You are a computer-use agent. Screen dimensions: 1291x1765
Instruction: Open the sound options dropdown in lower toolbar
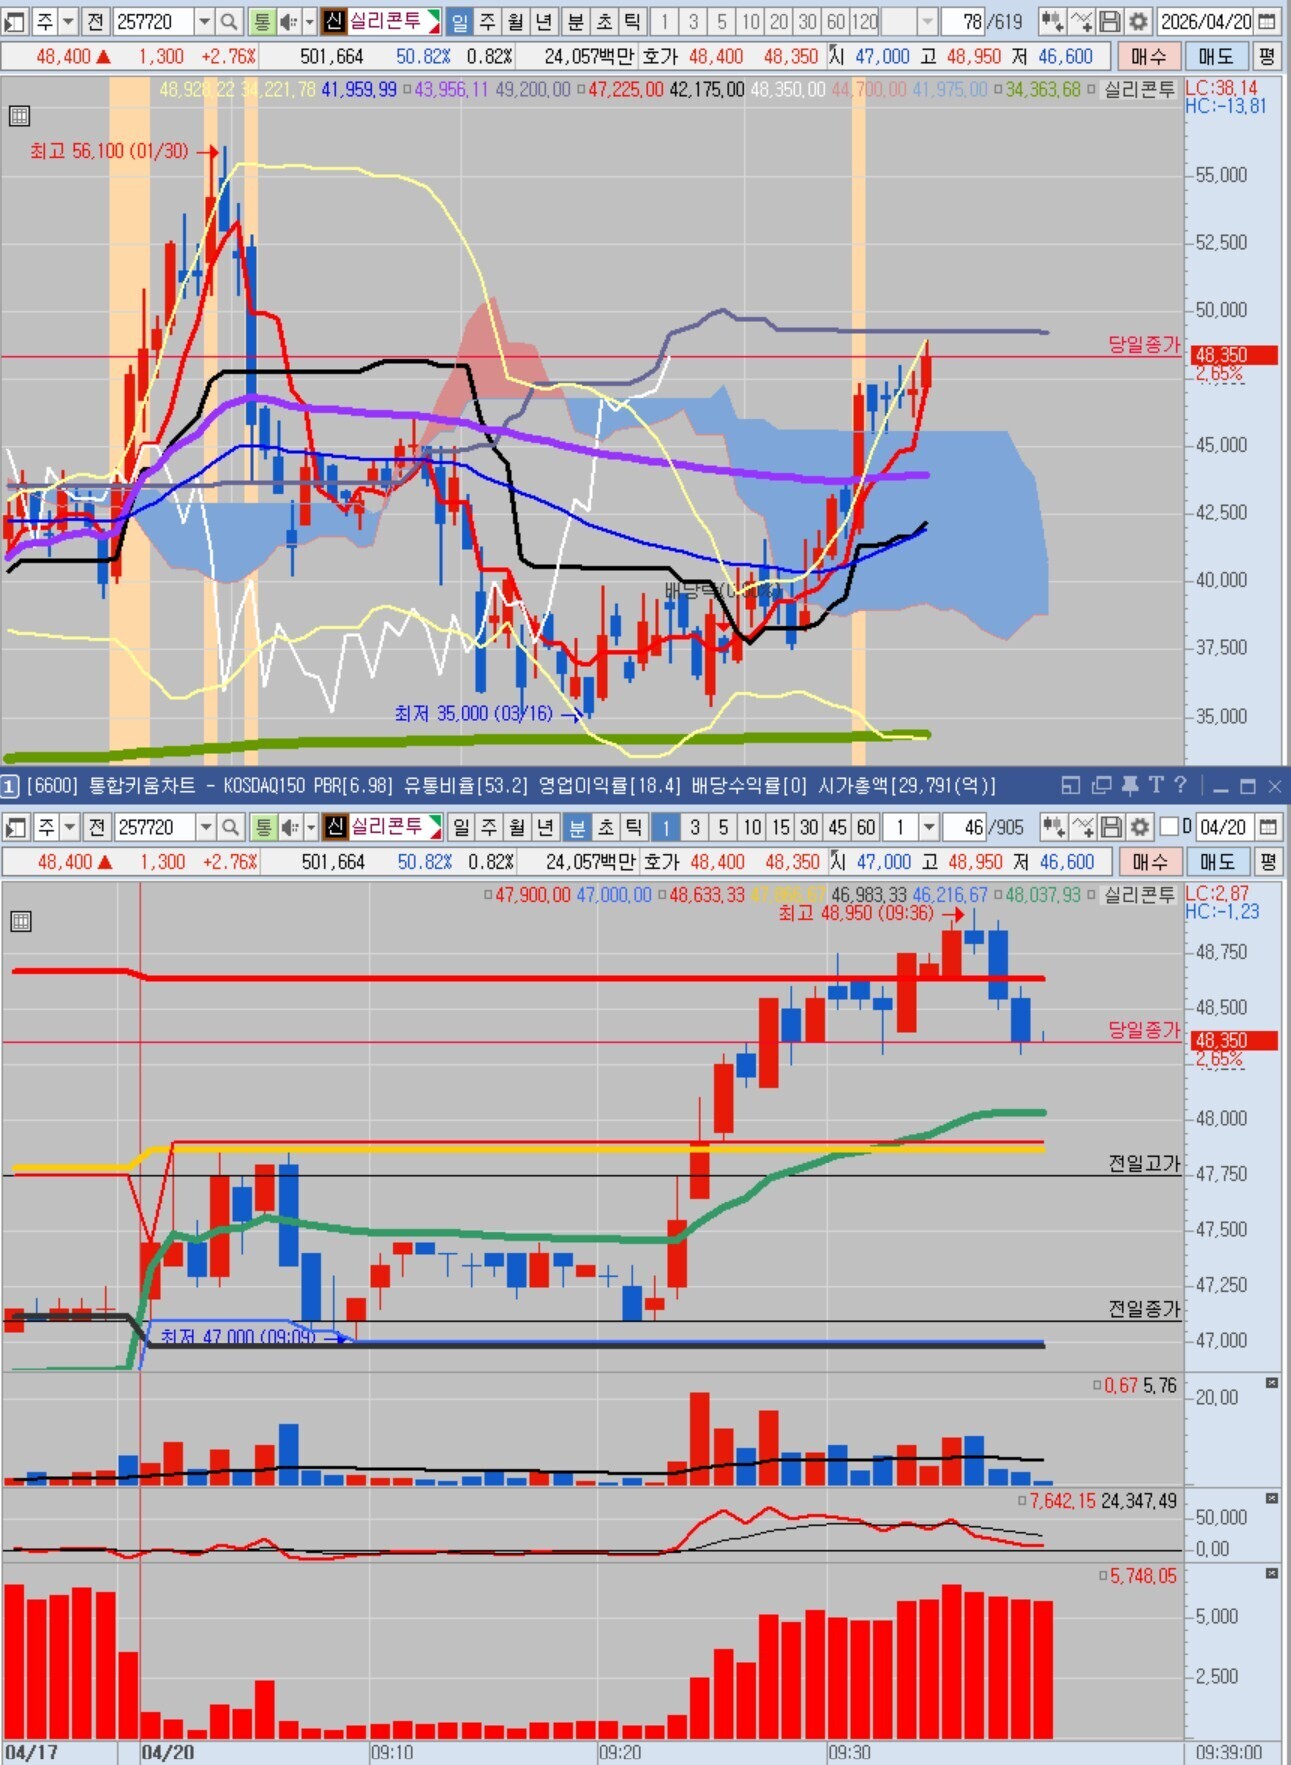pyautogui.click(x=310, y=827)
